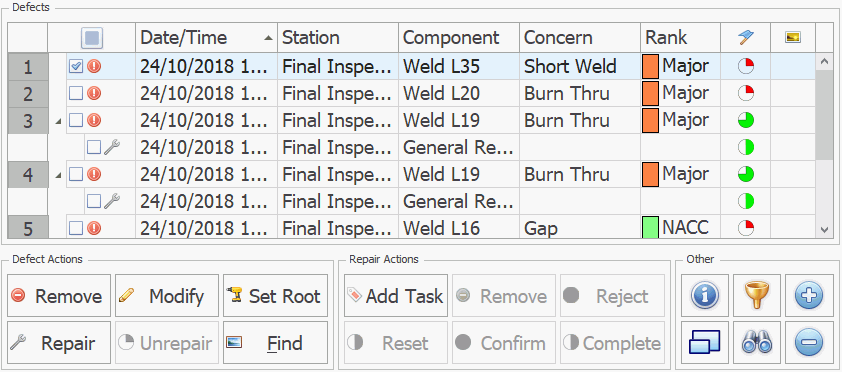Click the Add Task button
Screen dimensions: 842x372
[x=395, y=296]
